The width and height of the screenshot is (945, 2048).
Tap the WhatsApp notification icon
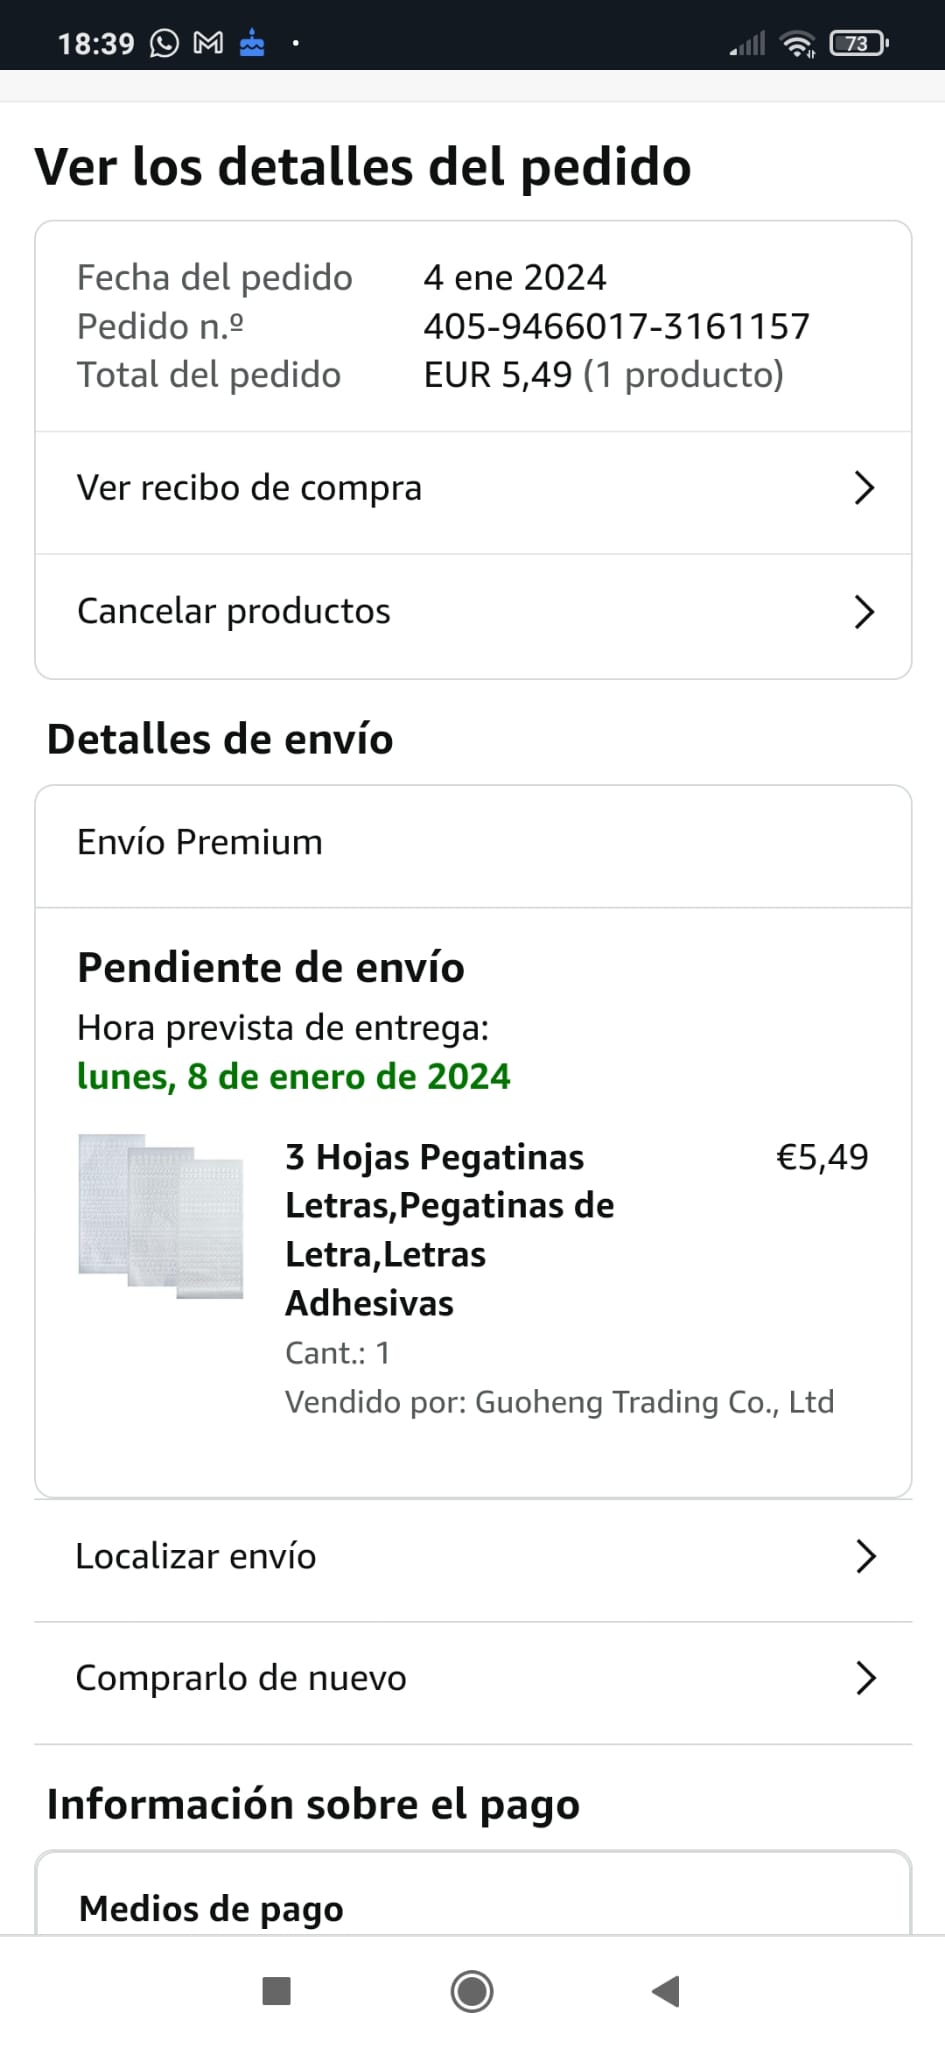tap(164, 43)
